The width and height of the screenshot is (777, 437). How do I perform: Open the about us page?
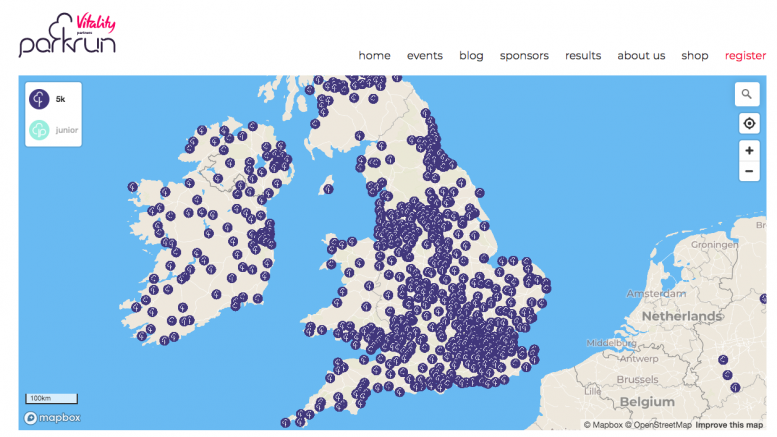point(641,56)
